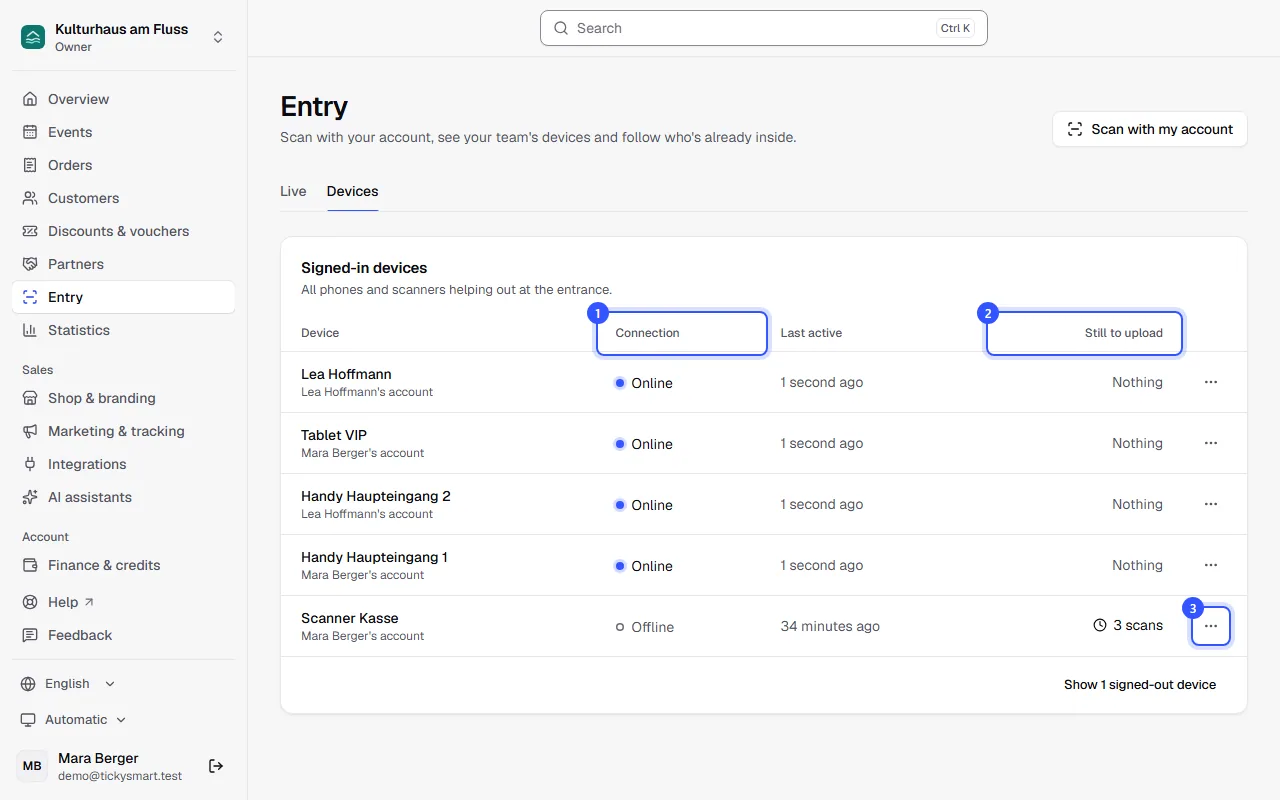Switch to the Live tab
1280x800 pixels.
[293, 191]
